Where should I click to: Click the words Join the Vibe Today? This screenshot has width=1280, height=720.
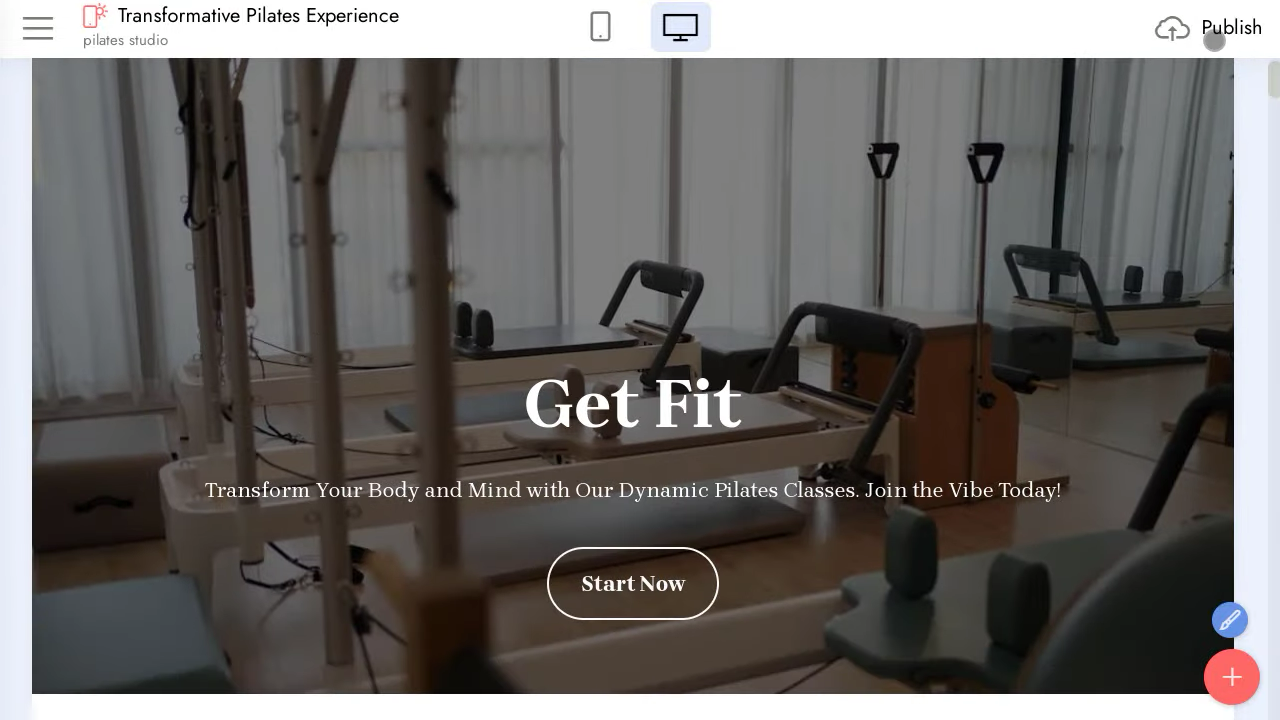963,490
